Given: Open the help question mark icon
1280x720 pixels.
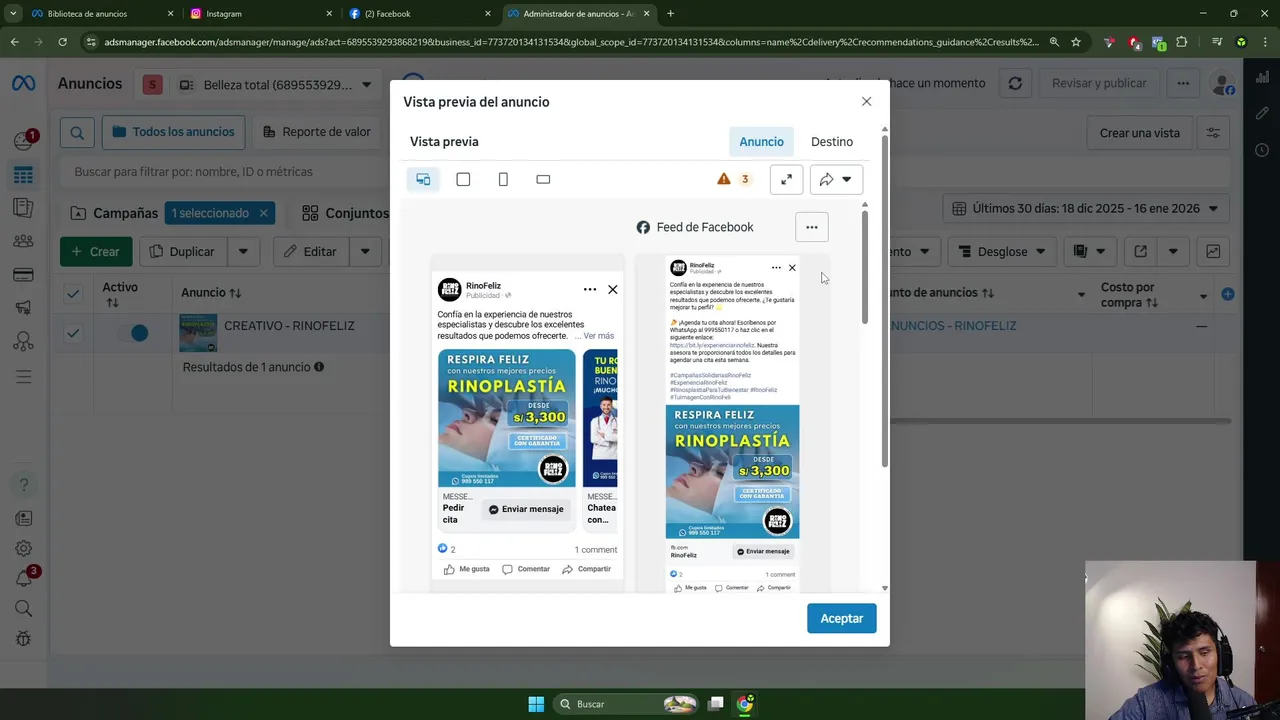Looking at the screenshot, I should pos(23,485).
